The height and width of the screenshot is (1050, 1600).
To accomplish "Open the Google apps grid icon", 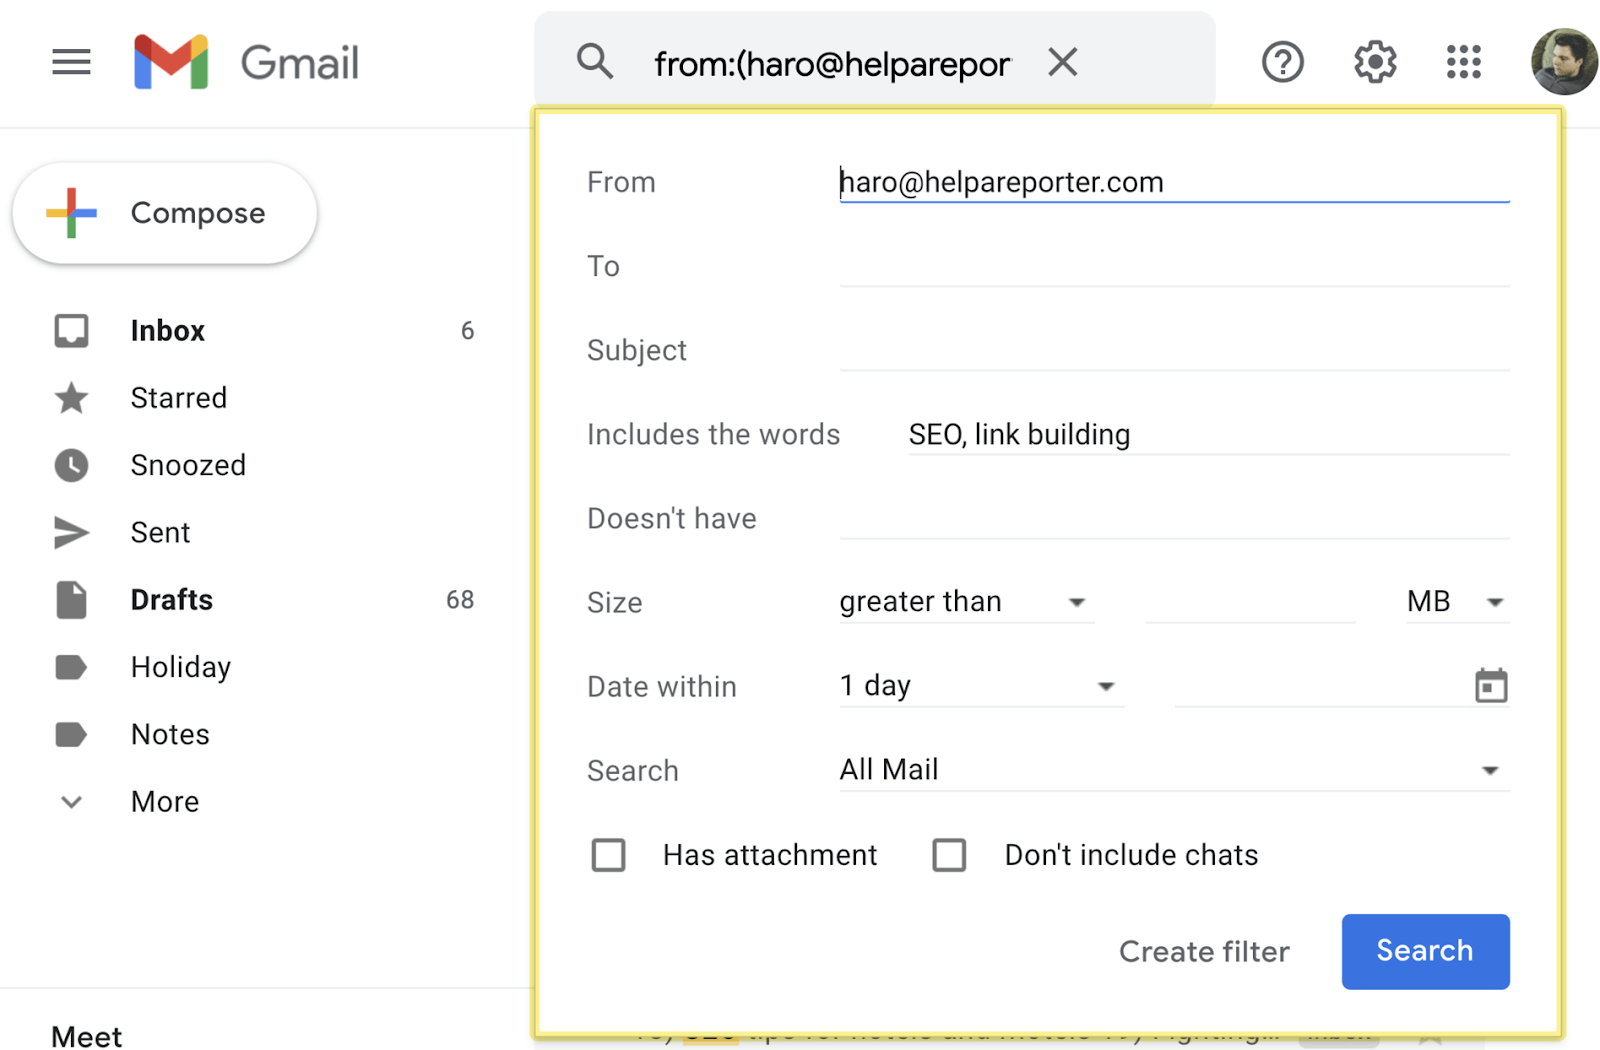I will point(1463,62).
